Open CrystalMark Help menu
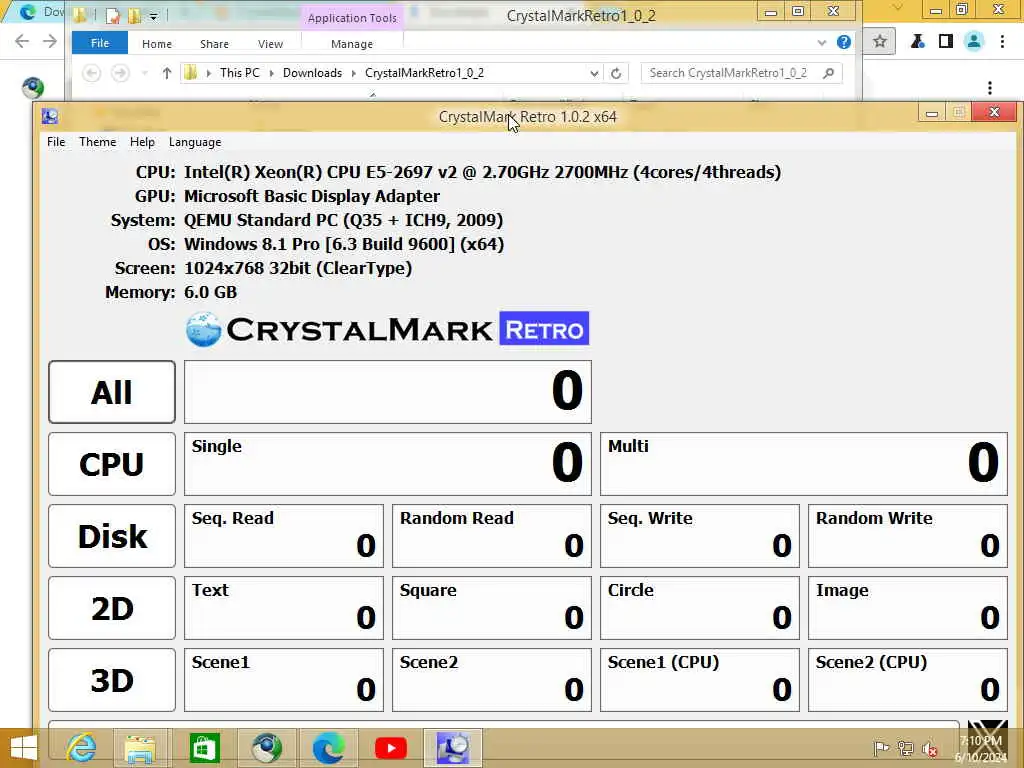This screenshot has width=1024, height=768. (x=142, y=142)
